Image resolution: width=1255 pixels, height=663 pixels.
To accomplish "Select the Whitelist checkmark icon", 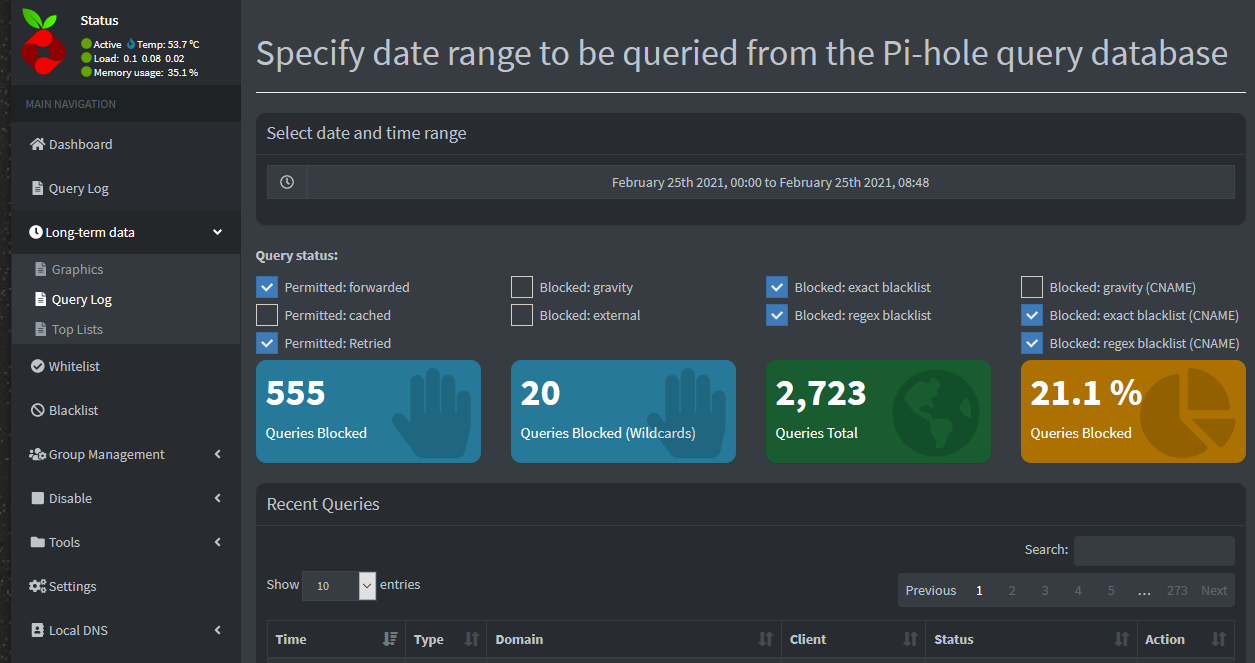I will point(38,366).
